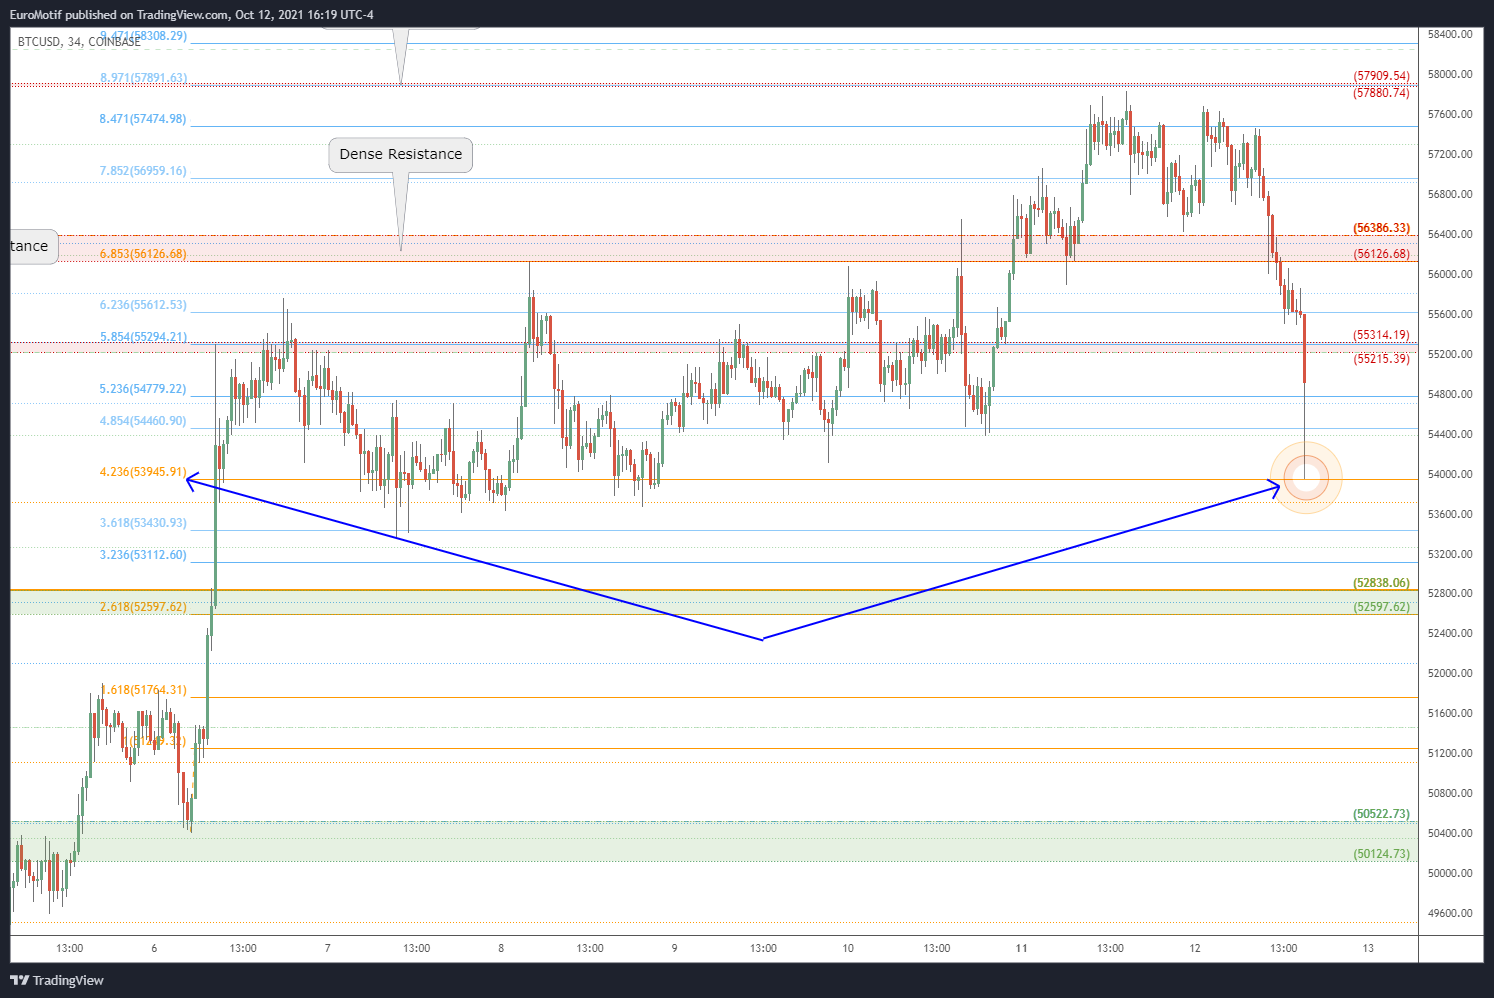Click red price label (57909.54)
1494x998 pixels.
click(x=1381, y=76)
